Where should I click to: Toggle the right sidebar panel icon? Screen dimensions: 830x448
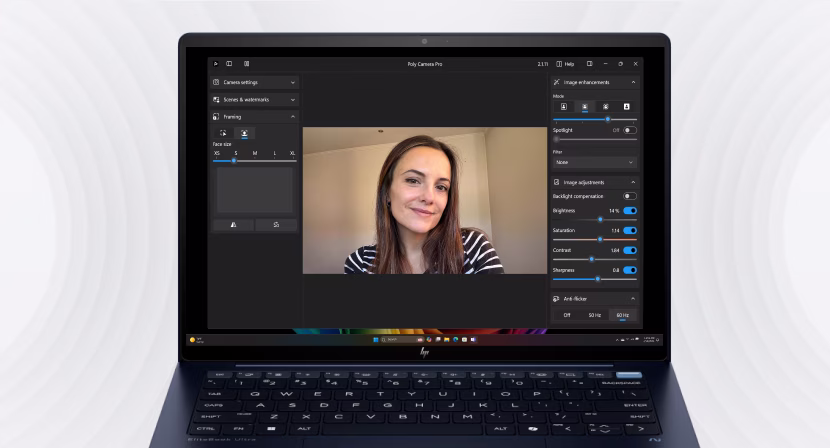[589, 64]
